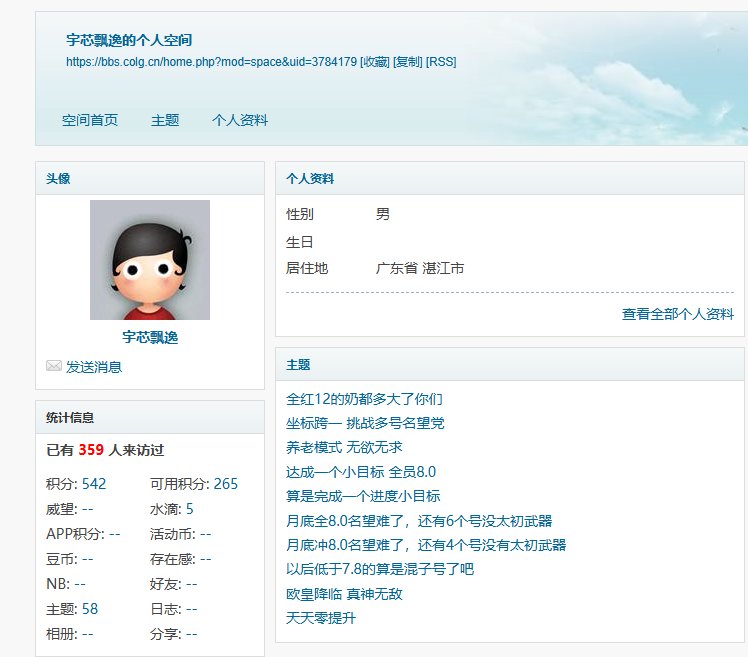Click the 活动币 stat entry

pos(180,534)
